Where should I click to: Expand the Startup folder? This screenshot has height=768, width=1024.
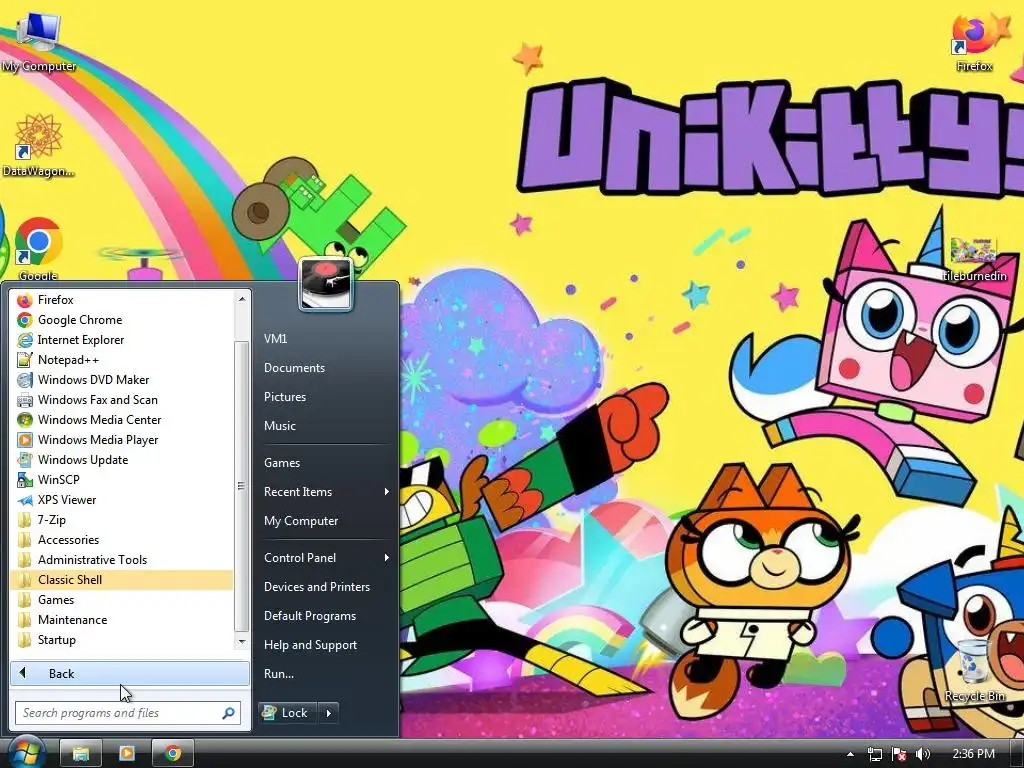click(122, 640)
